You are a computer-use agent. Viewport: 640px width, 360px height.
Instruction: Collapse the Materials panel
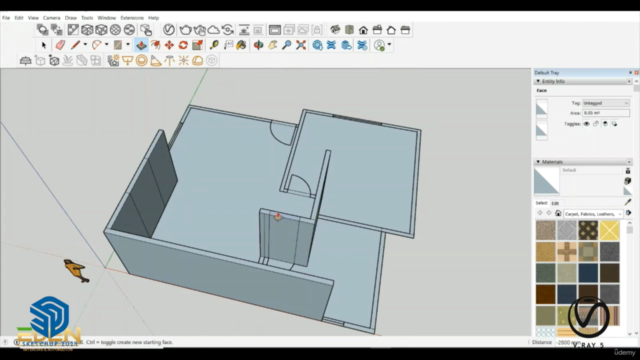coord(538,162)
